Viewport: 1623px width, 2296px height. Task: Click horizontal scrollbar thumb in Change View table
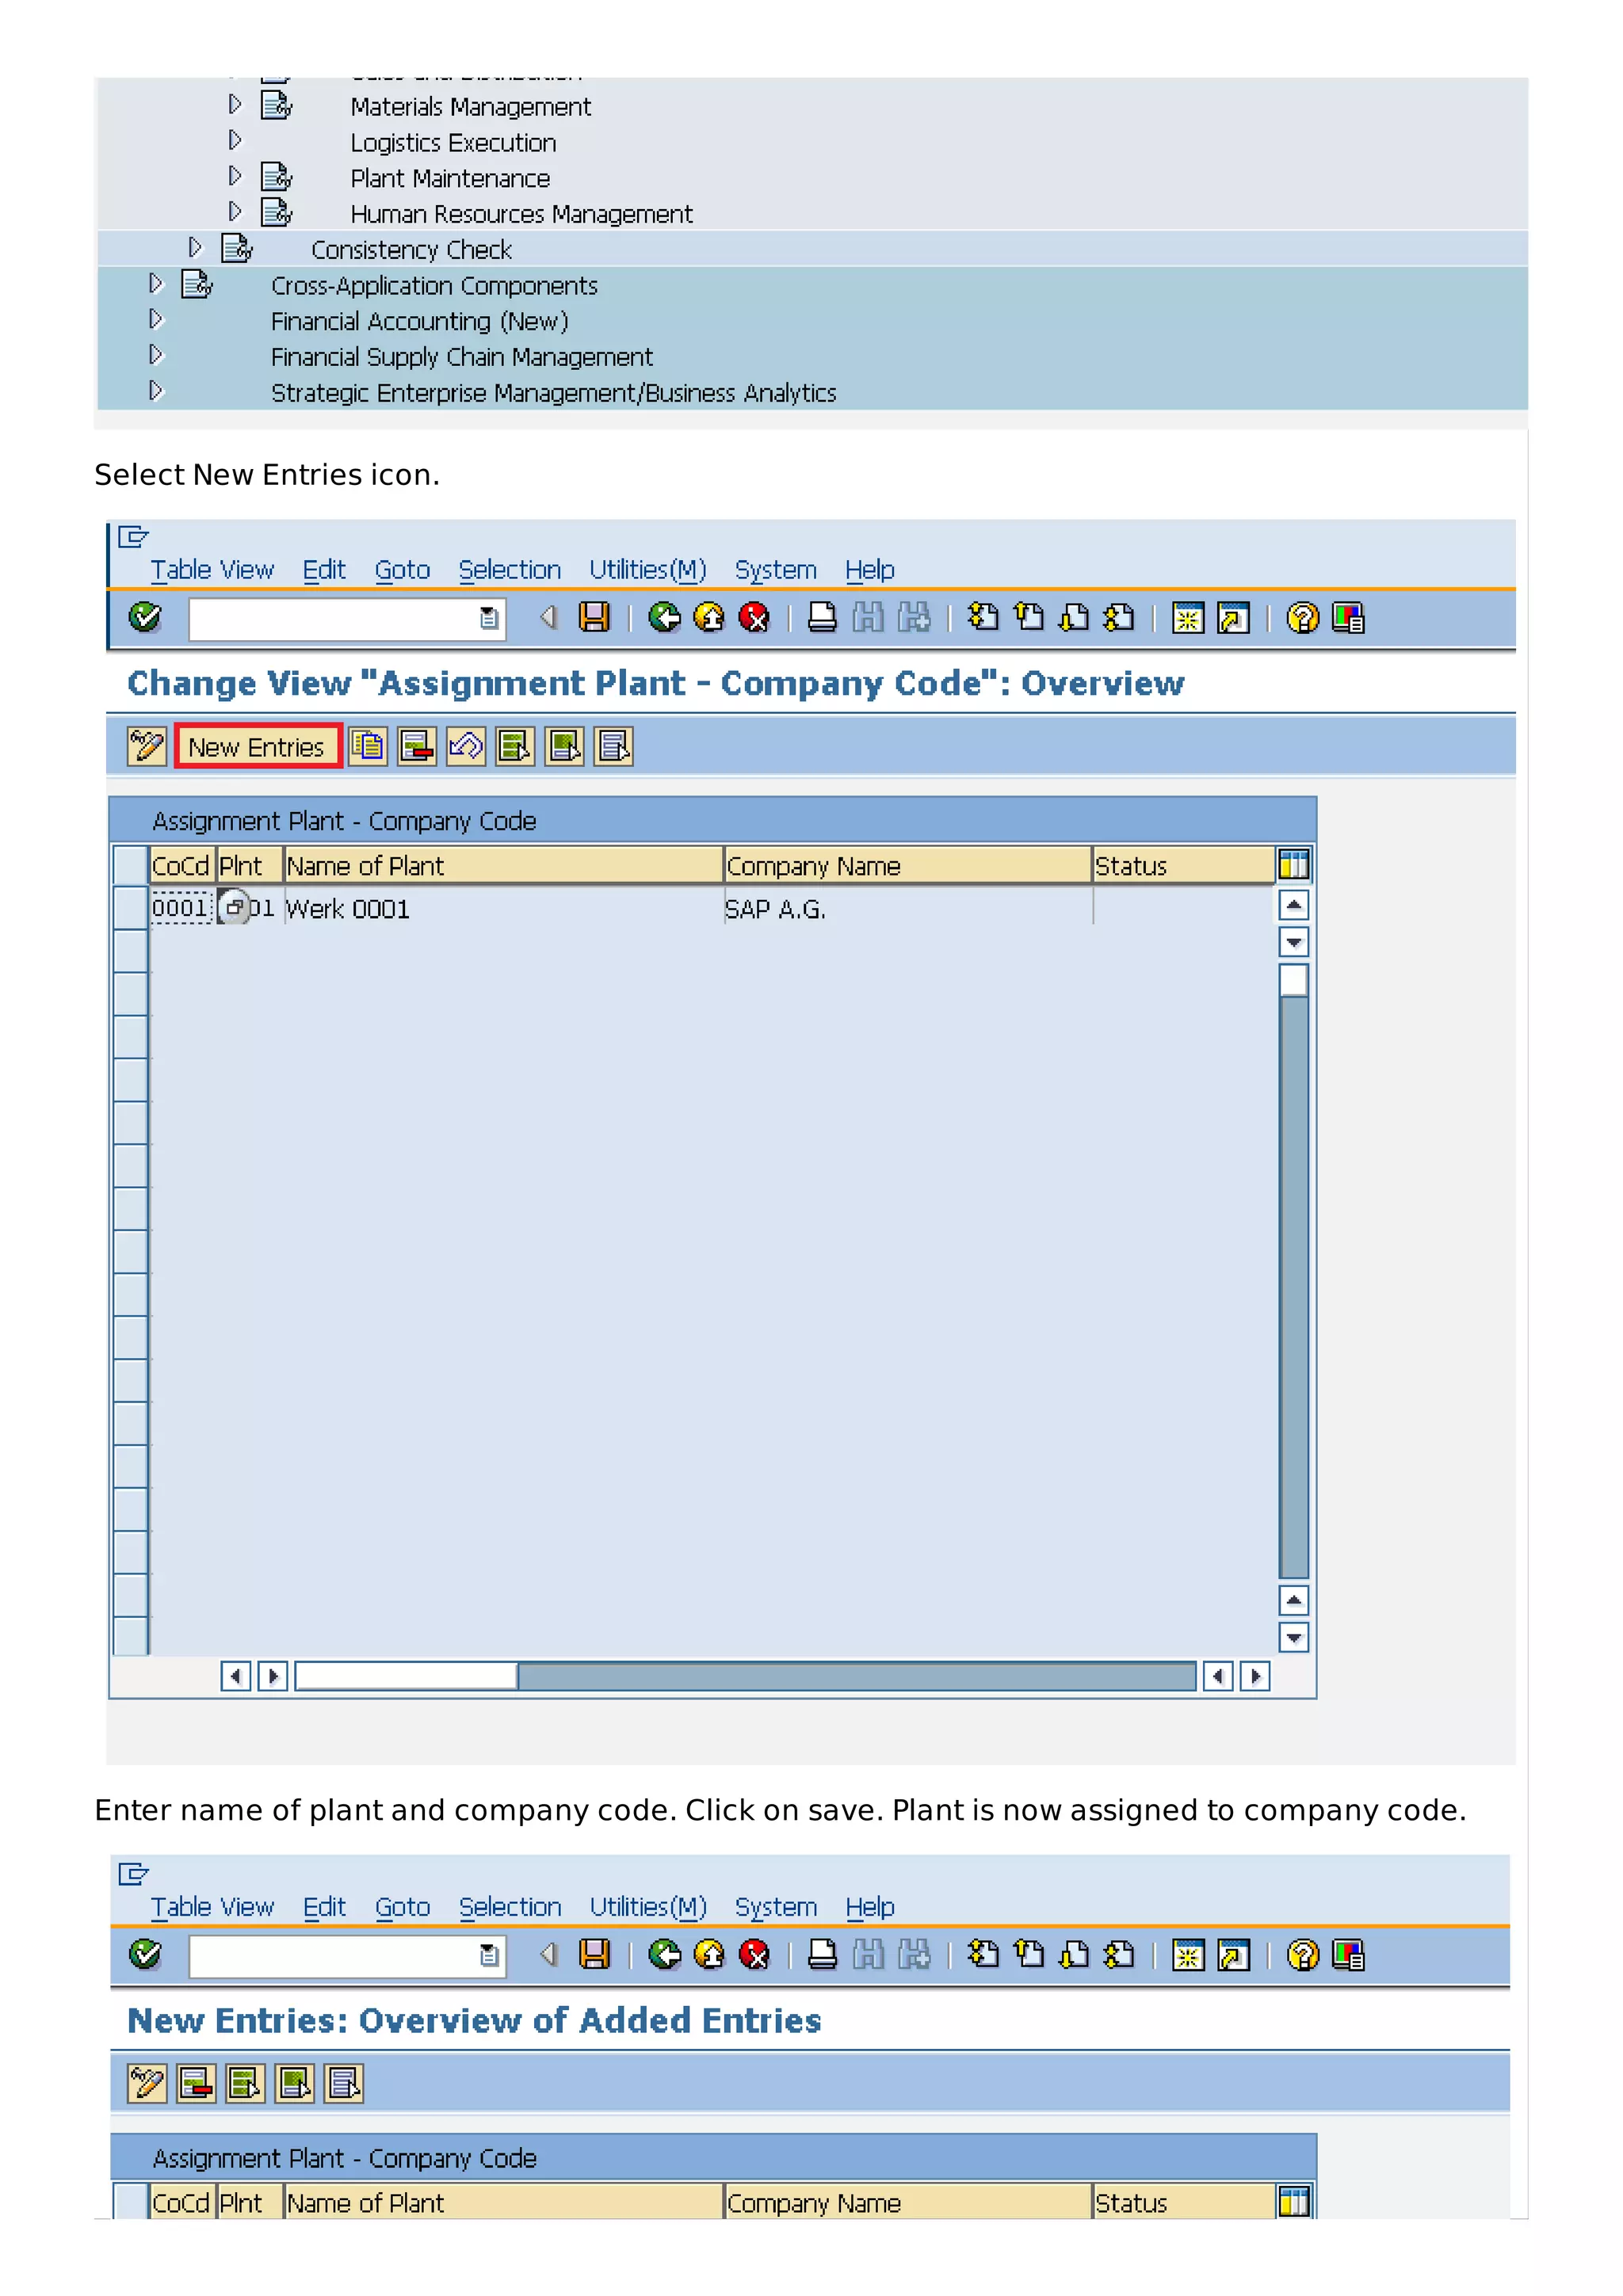[x=406, y=1676]
